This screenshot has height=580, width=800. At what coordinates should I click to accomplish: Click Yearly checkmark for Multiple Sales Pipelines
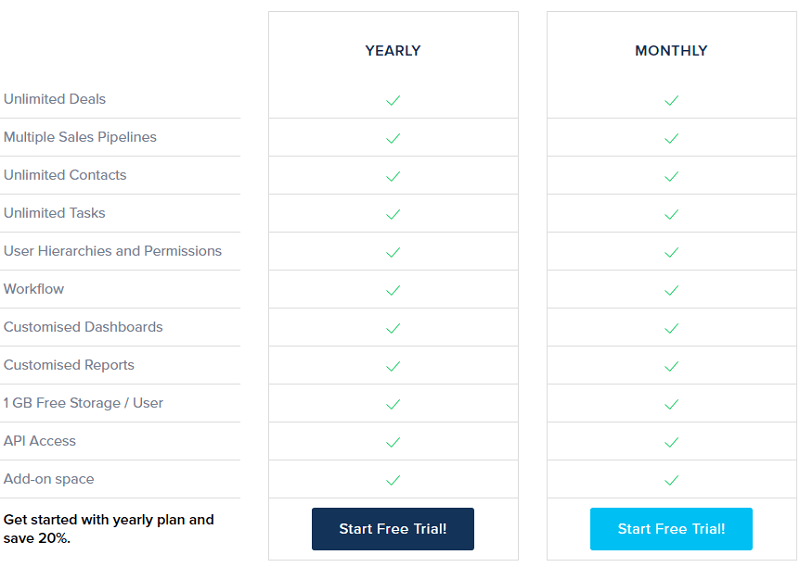393,138
